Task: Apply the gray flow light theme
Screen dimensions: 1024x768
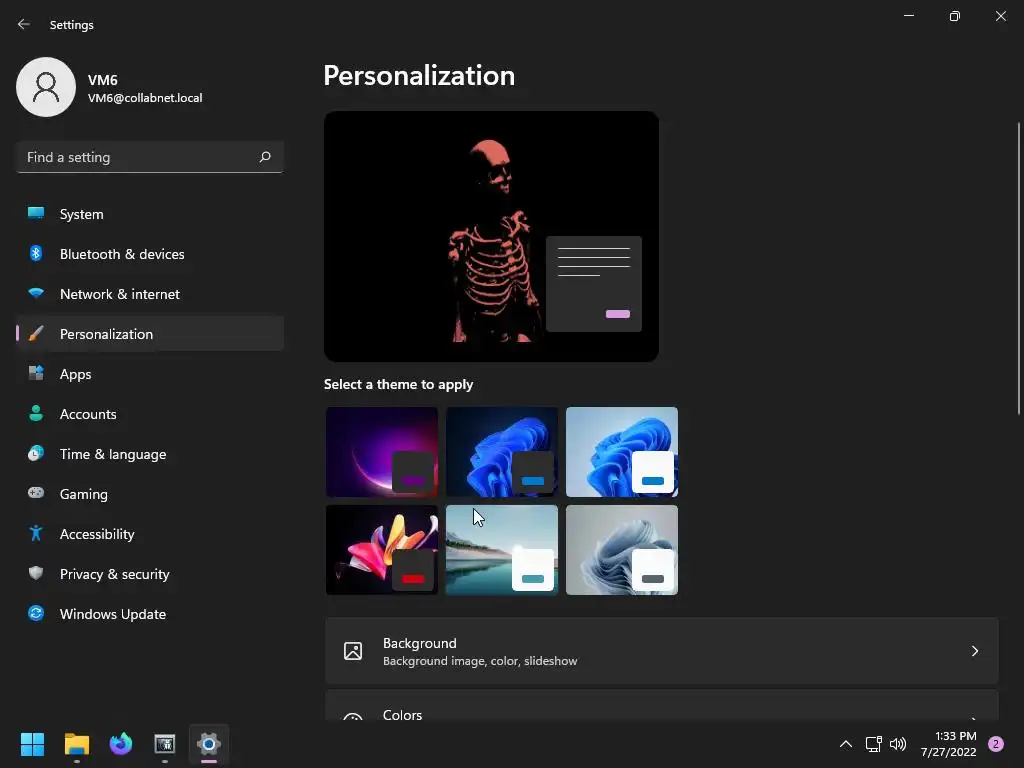Action: pos(622,550)
